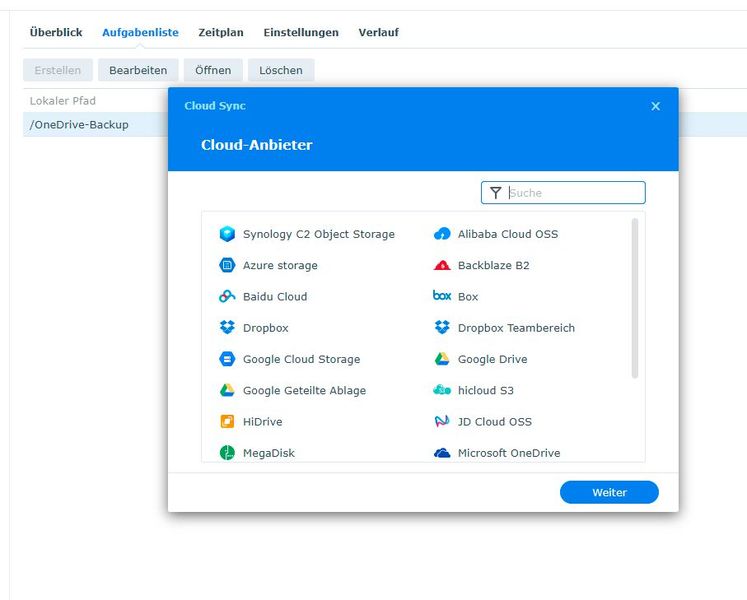Image resolution: width=747 pixels, height=600 pixels.
Task: Choose the Baidu Cloud icon
Action: pos(227,296)
